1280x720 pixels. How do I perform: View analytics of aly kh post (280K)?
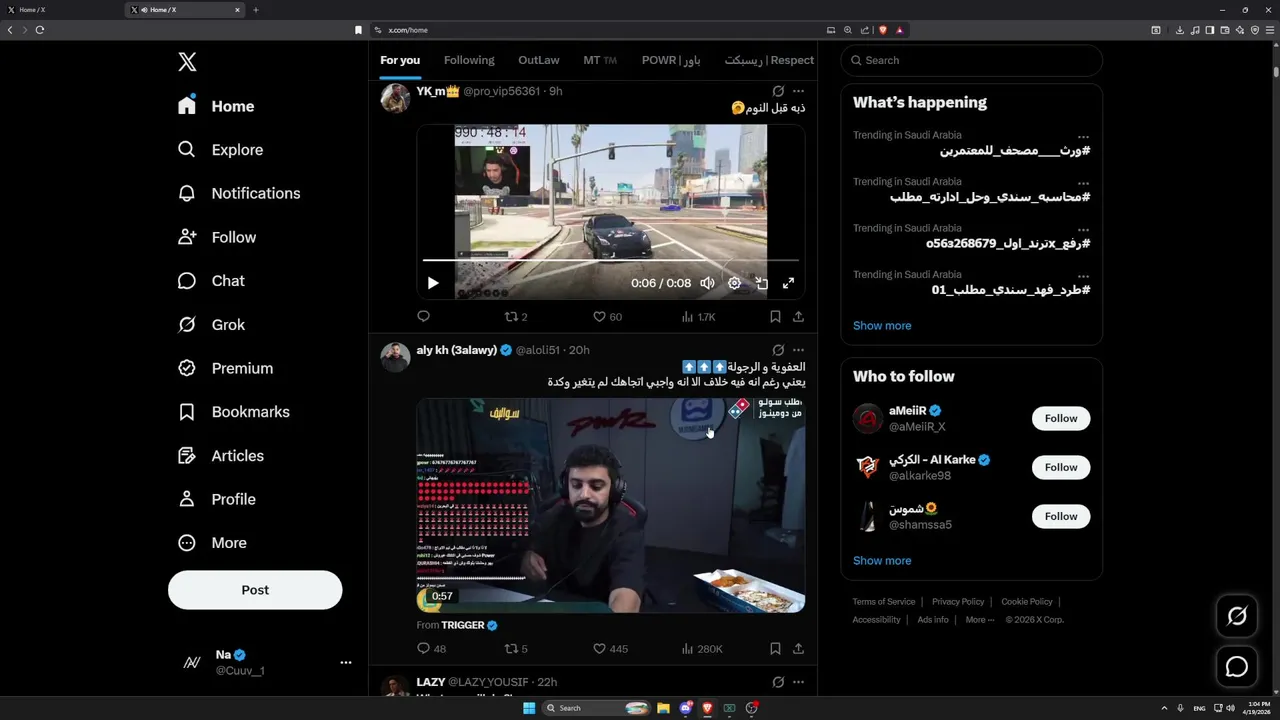[701, 649]
